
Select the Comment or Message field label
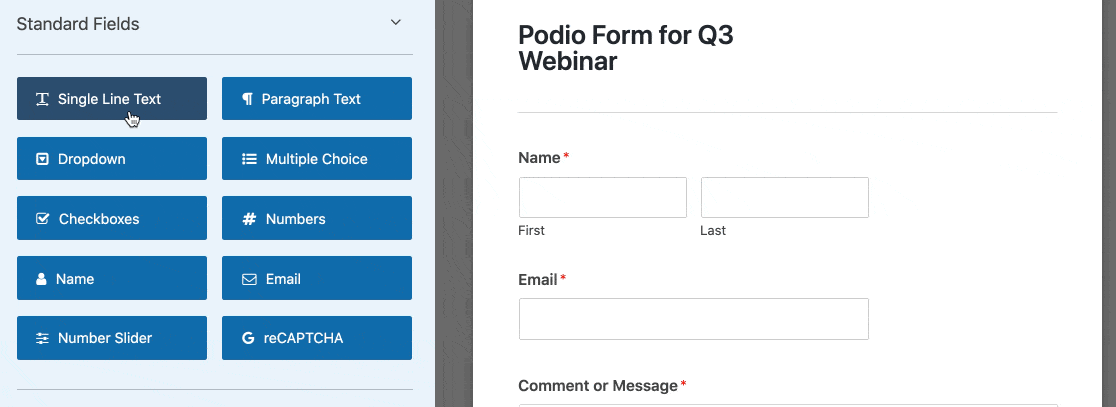(598, 385)
